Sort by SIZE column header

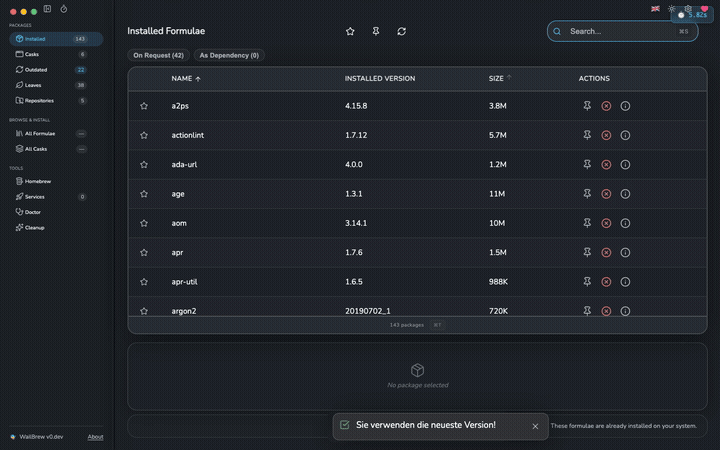click(500, 79)
